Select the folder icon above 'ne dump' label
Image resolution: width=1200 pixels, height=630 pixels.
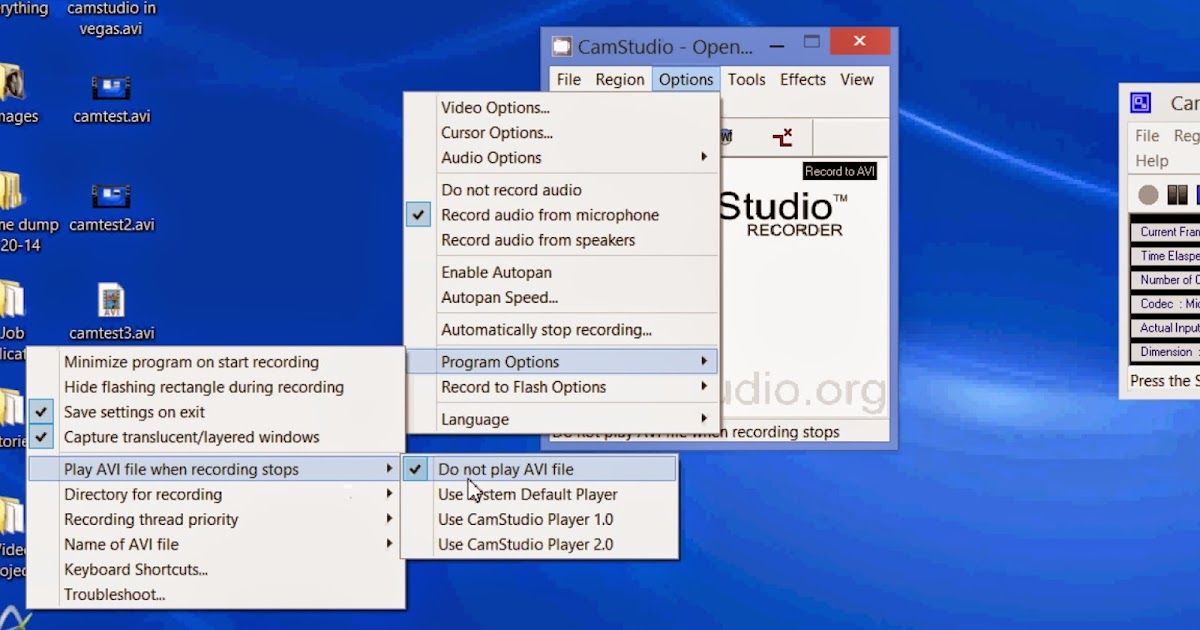[10, 191]
